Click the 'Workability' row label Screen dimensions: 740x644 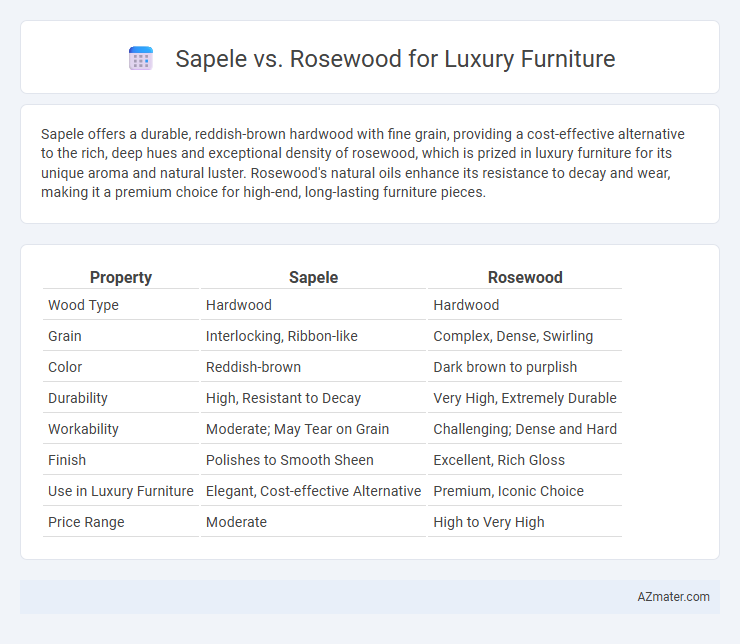point(83,429)
